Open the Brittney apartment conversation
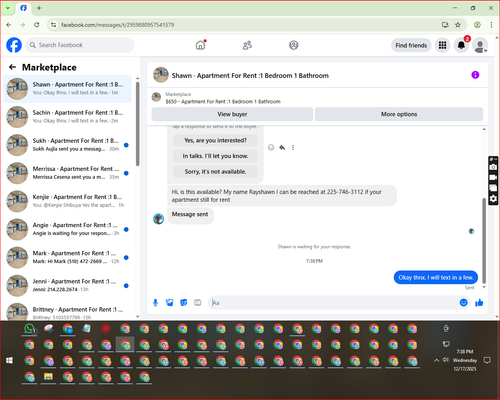Screen dimensions: 500x400 coord(68,312)
